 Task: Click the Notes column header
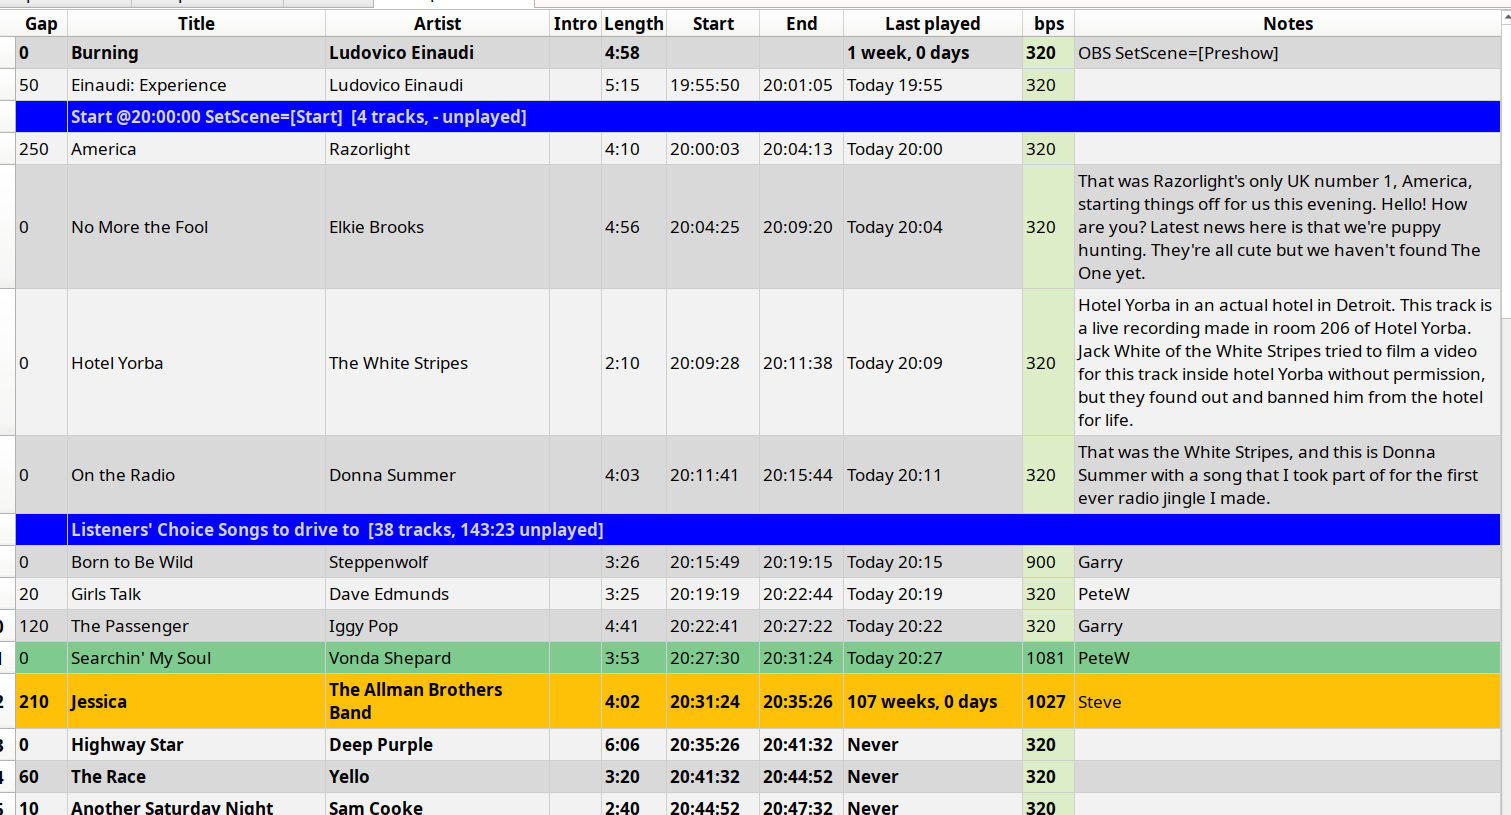click(x=1287, y=23)
